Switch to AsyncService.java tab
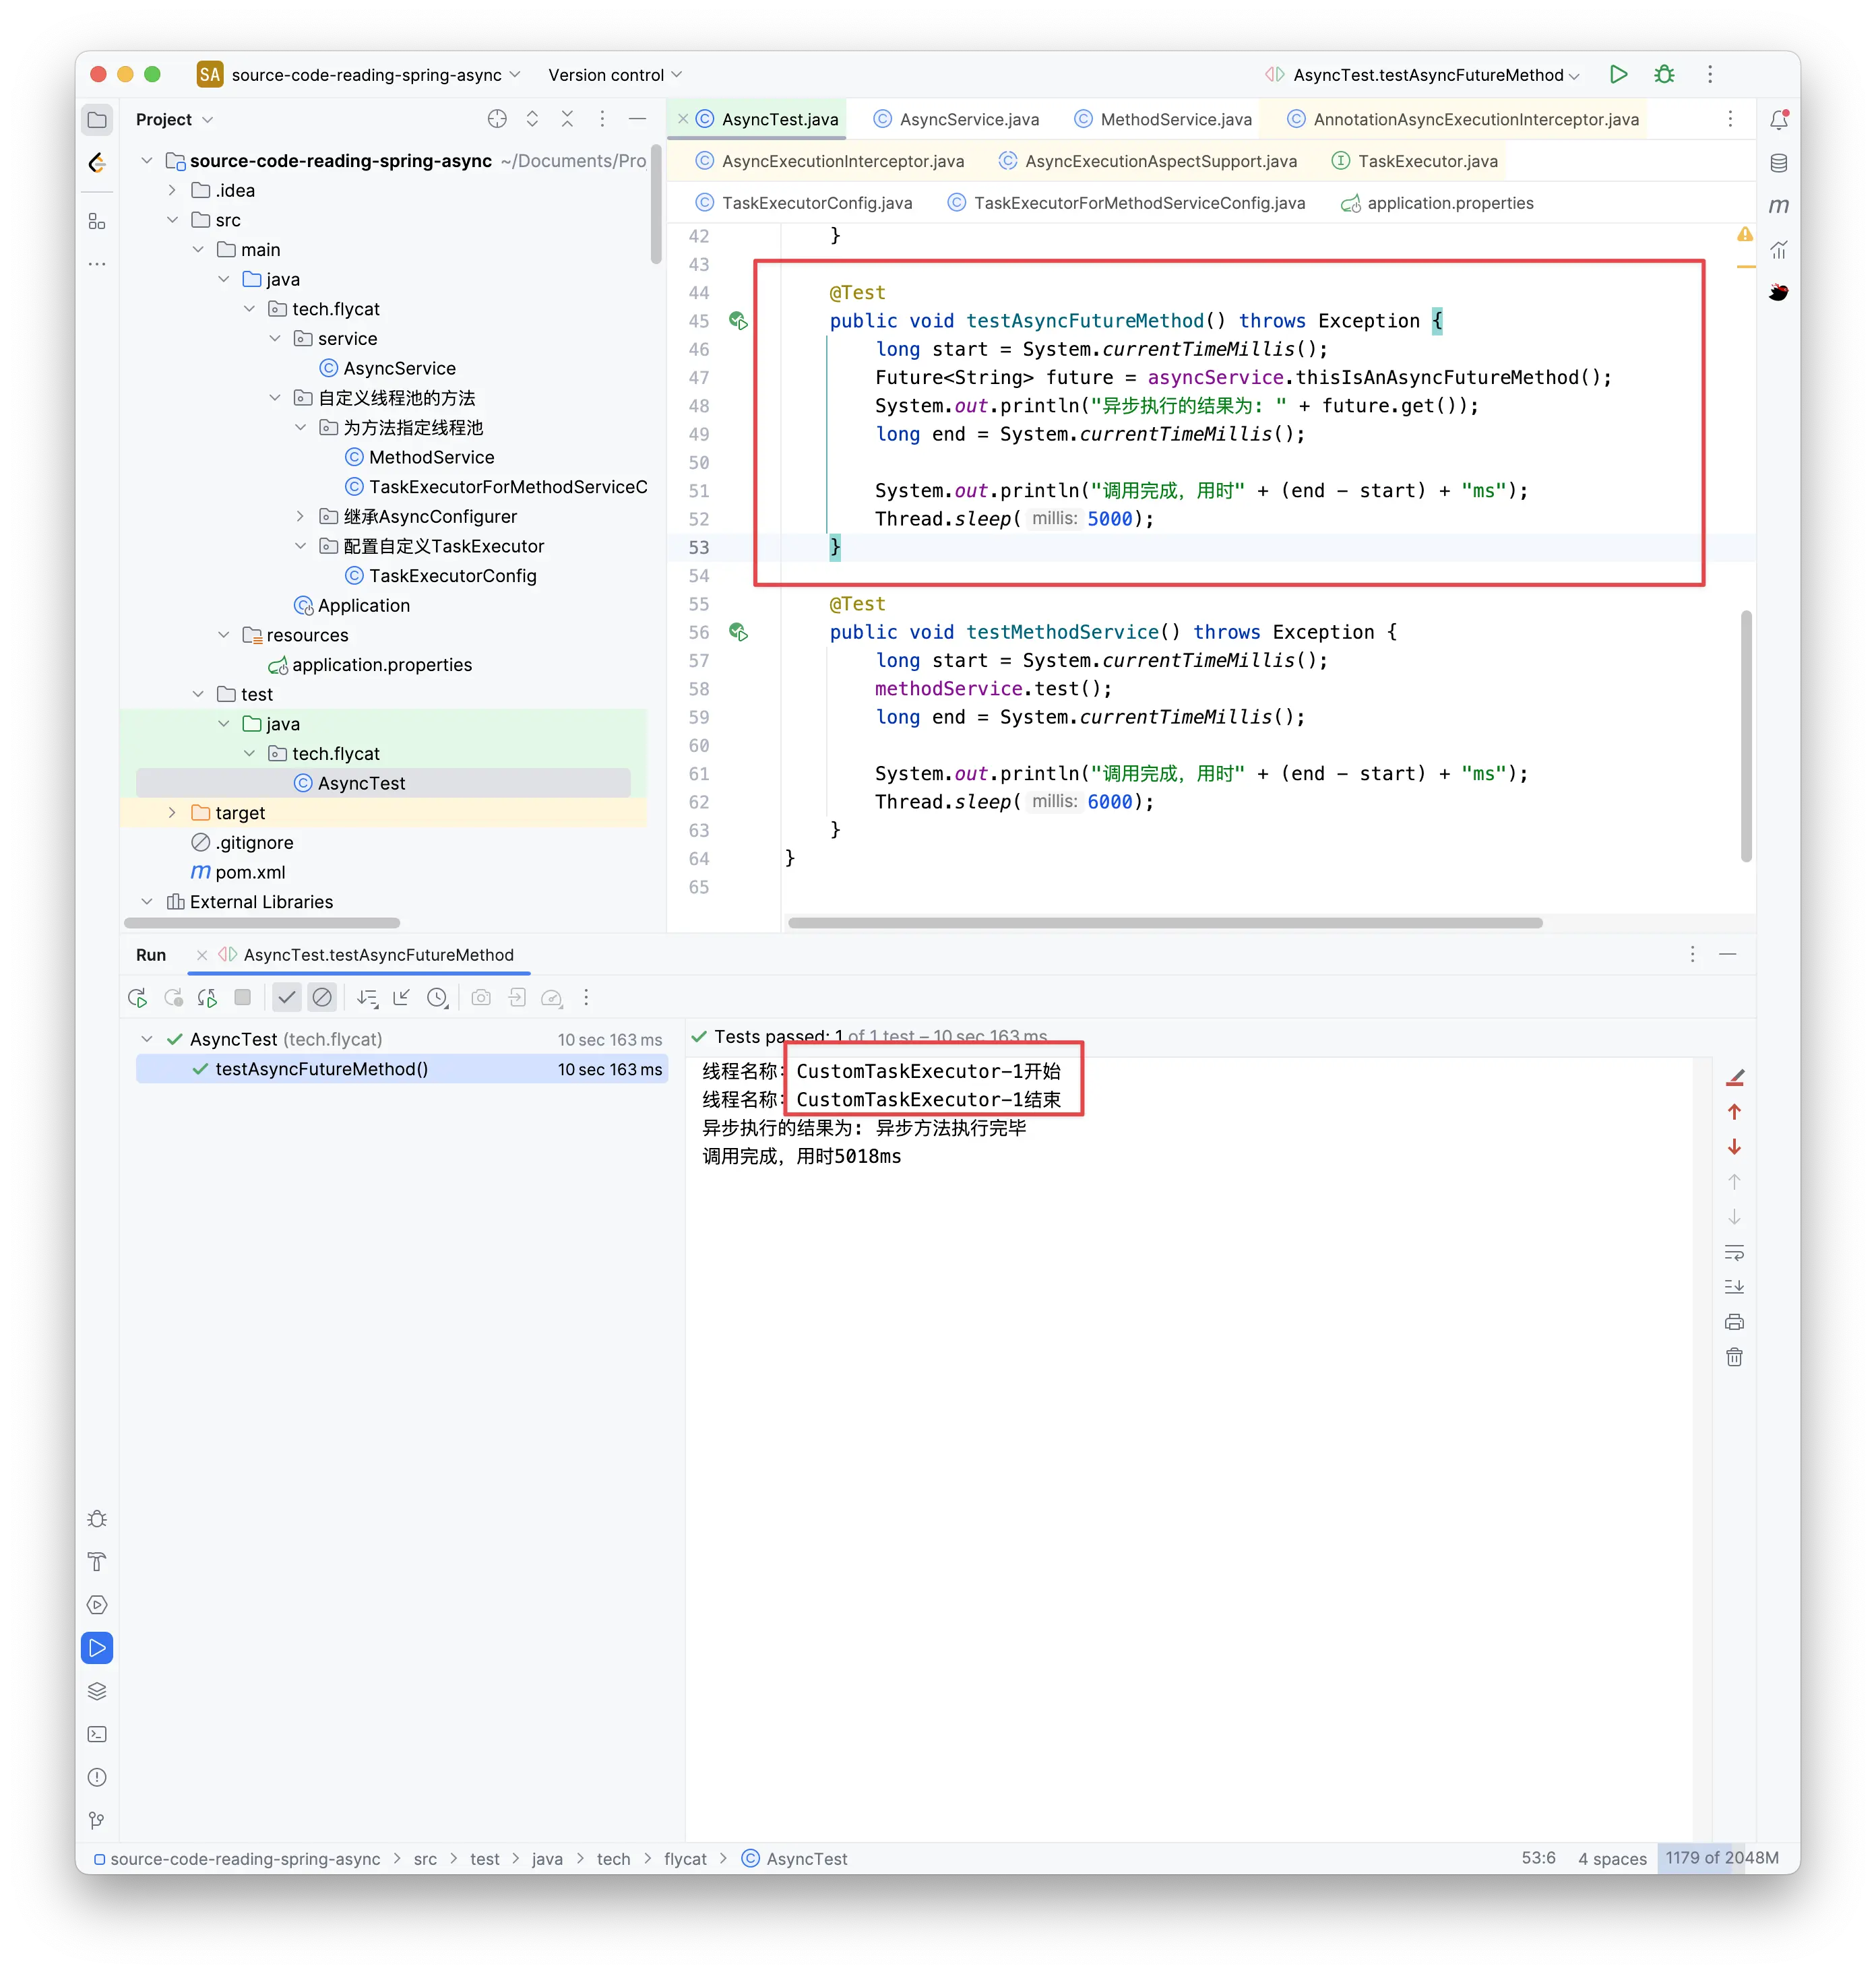Image resolution: width=1876 pixels, height=1974 pixels. (956, 119)
